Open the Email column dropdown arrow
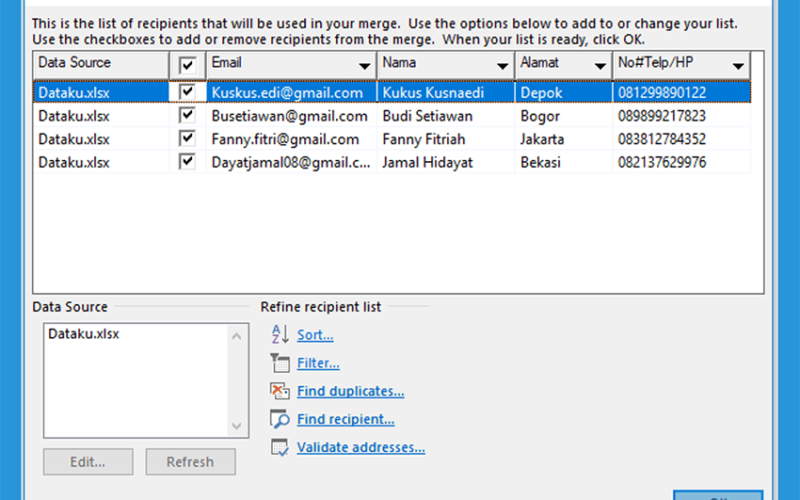800x500 pixels. [364, 66]
